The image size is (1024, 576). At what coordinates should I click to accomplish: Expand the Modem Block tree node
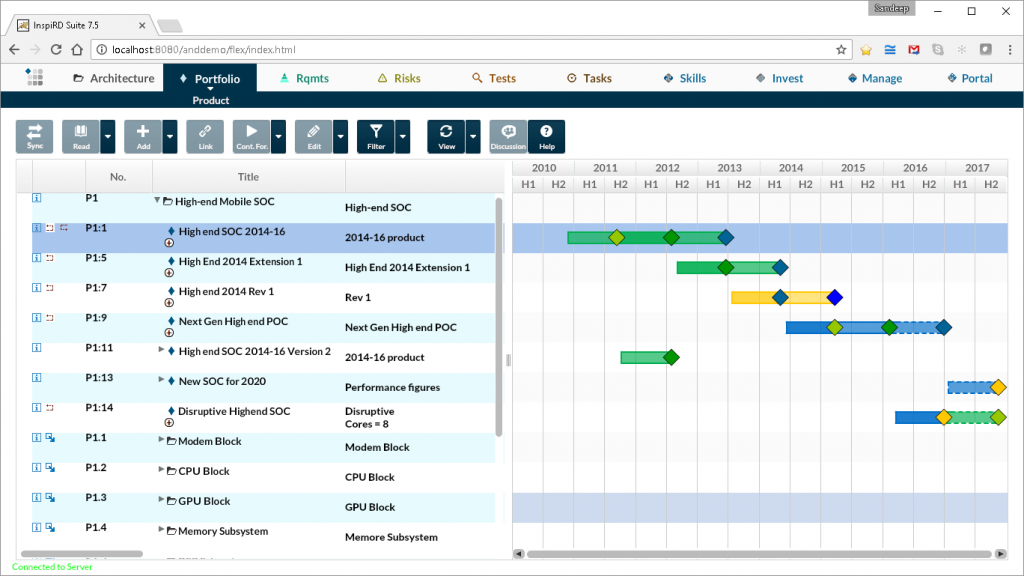pos(162,440)
